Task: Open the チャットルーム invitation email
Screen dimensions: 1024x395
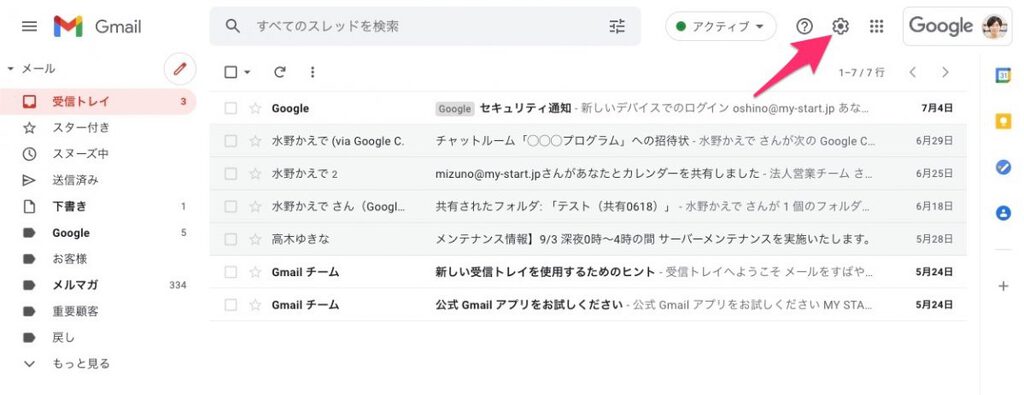Action: tap(588, 141)
